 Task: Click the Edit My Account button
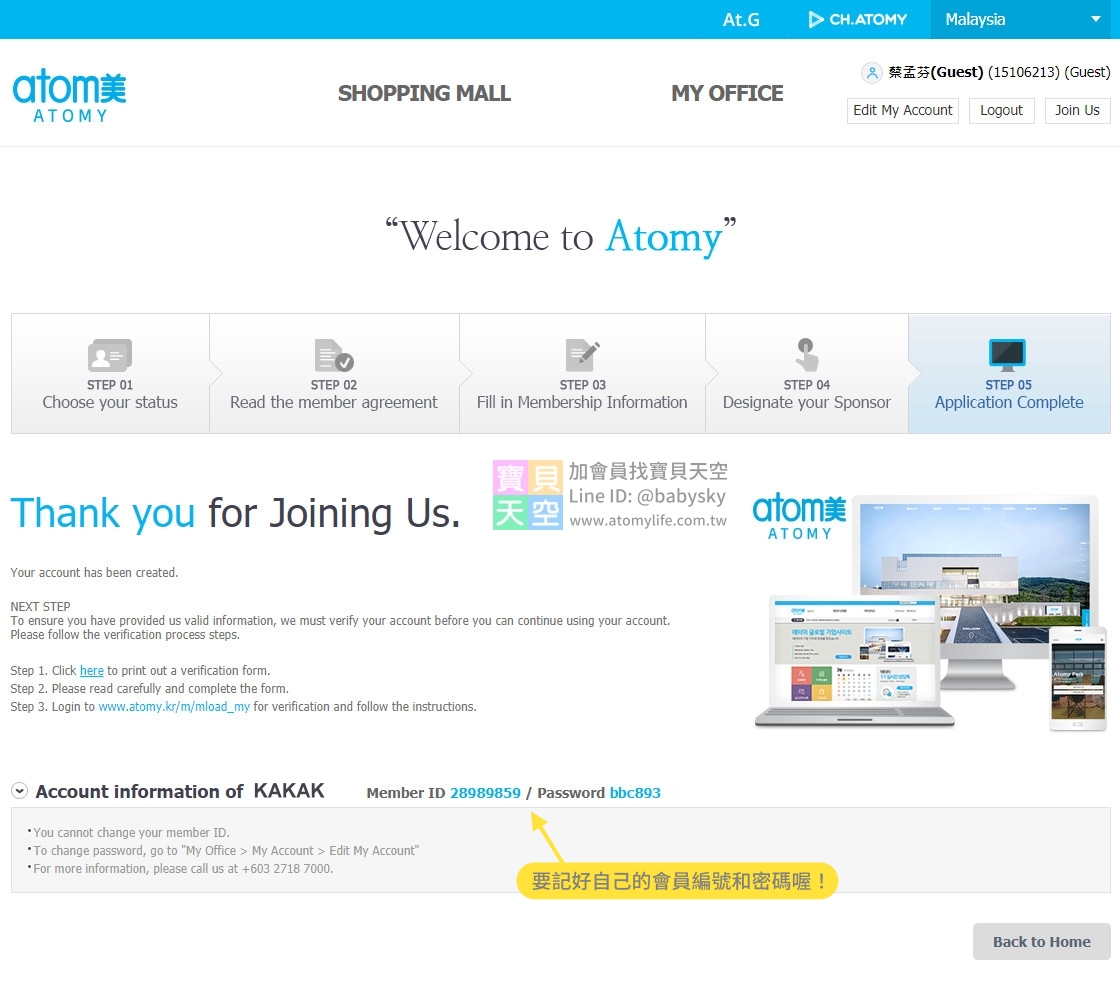click(x=902, y=111)
